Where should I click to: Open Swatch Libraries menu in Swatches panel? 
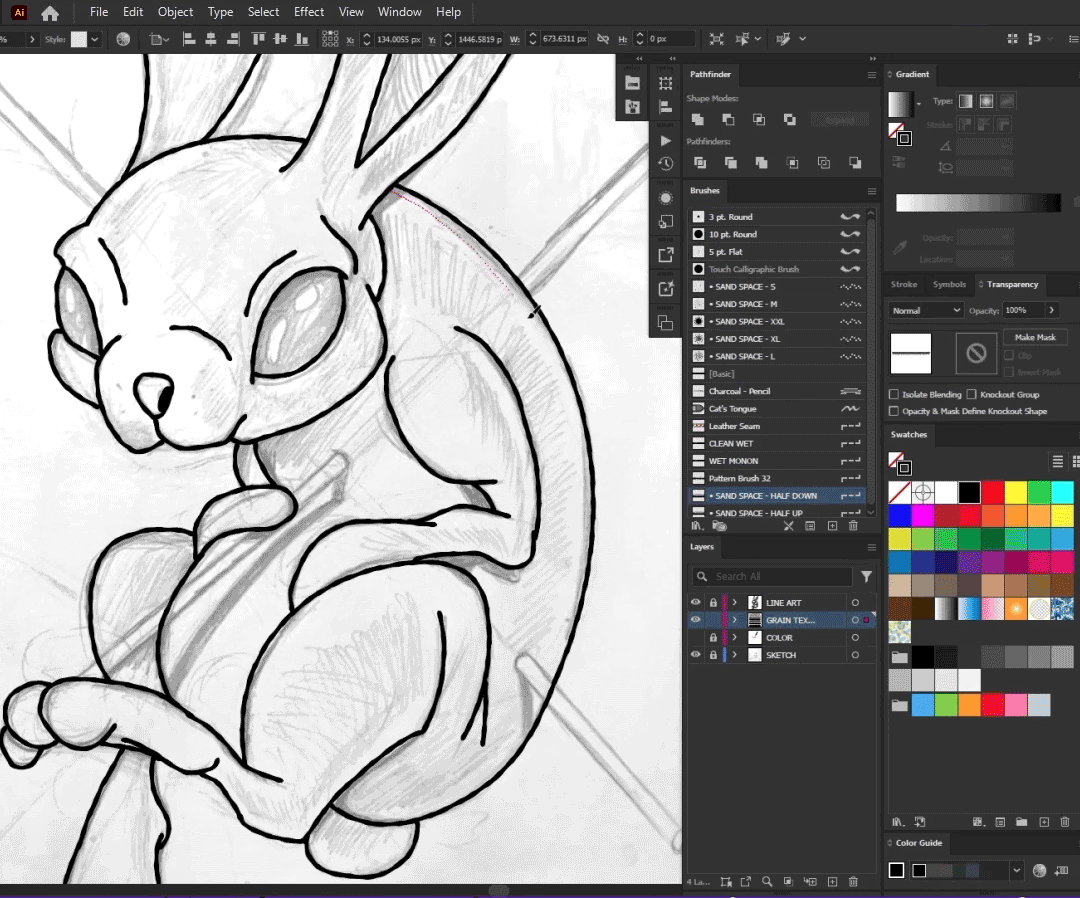pos(897,822)
